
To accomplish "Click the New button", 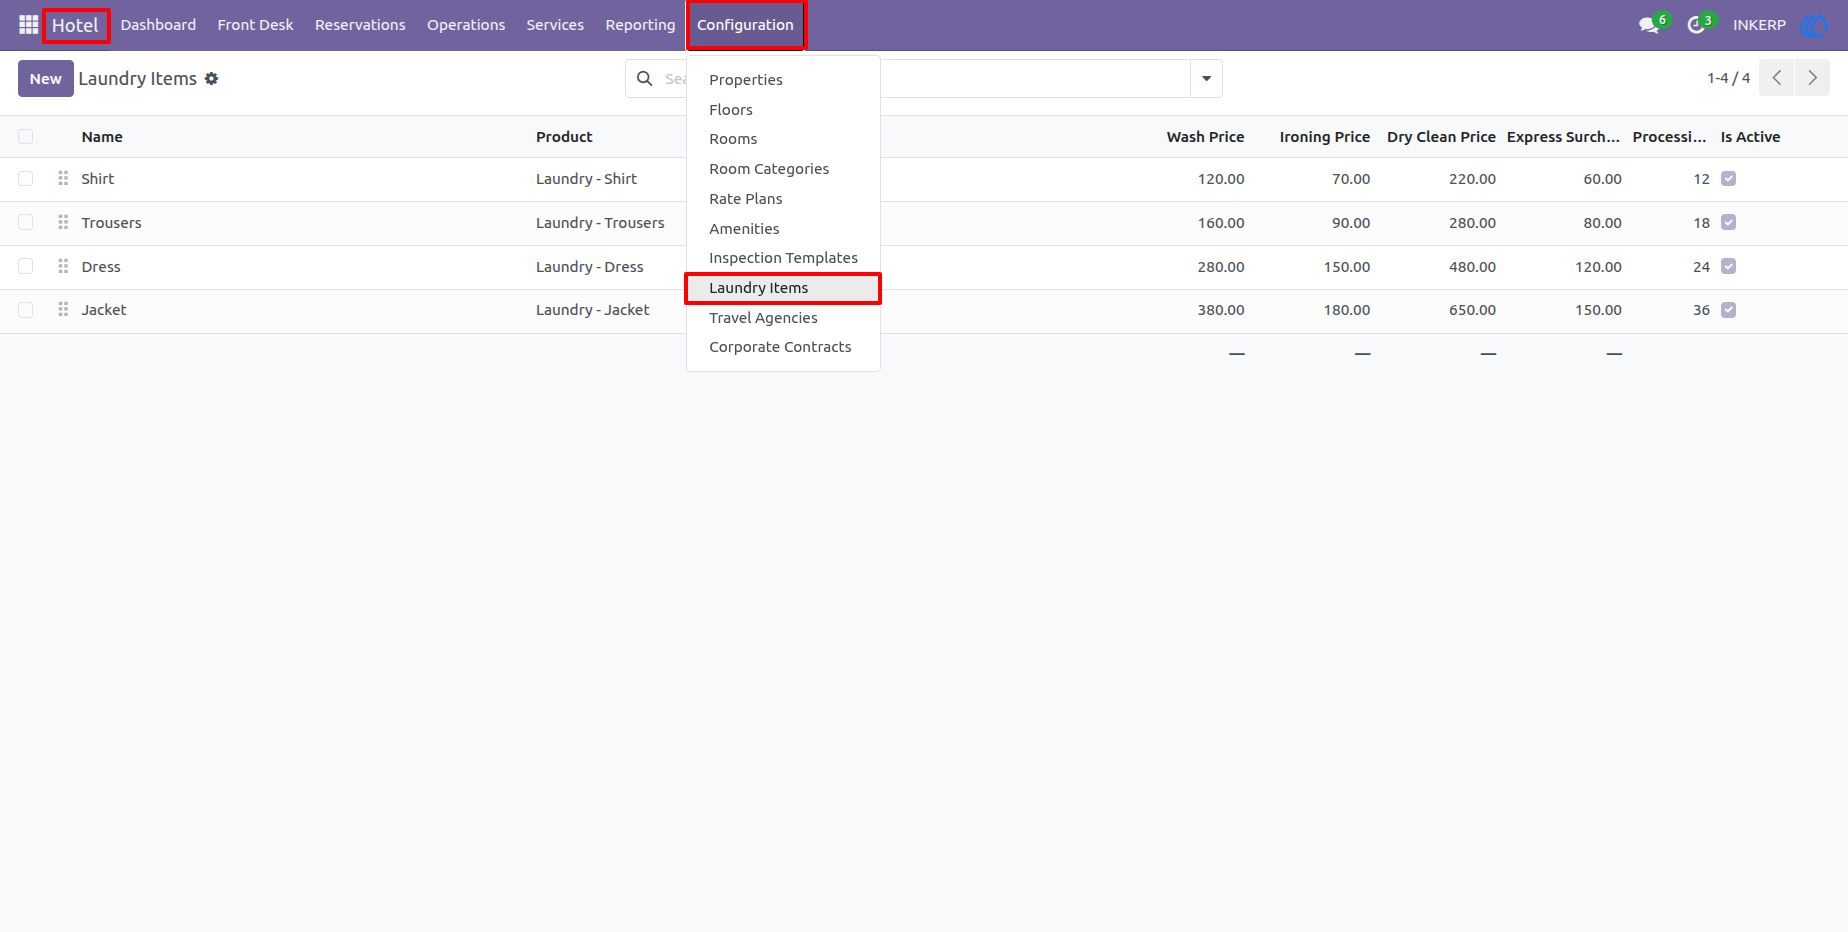I will click(46, 78).
